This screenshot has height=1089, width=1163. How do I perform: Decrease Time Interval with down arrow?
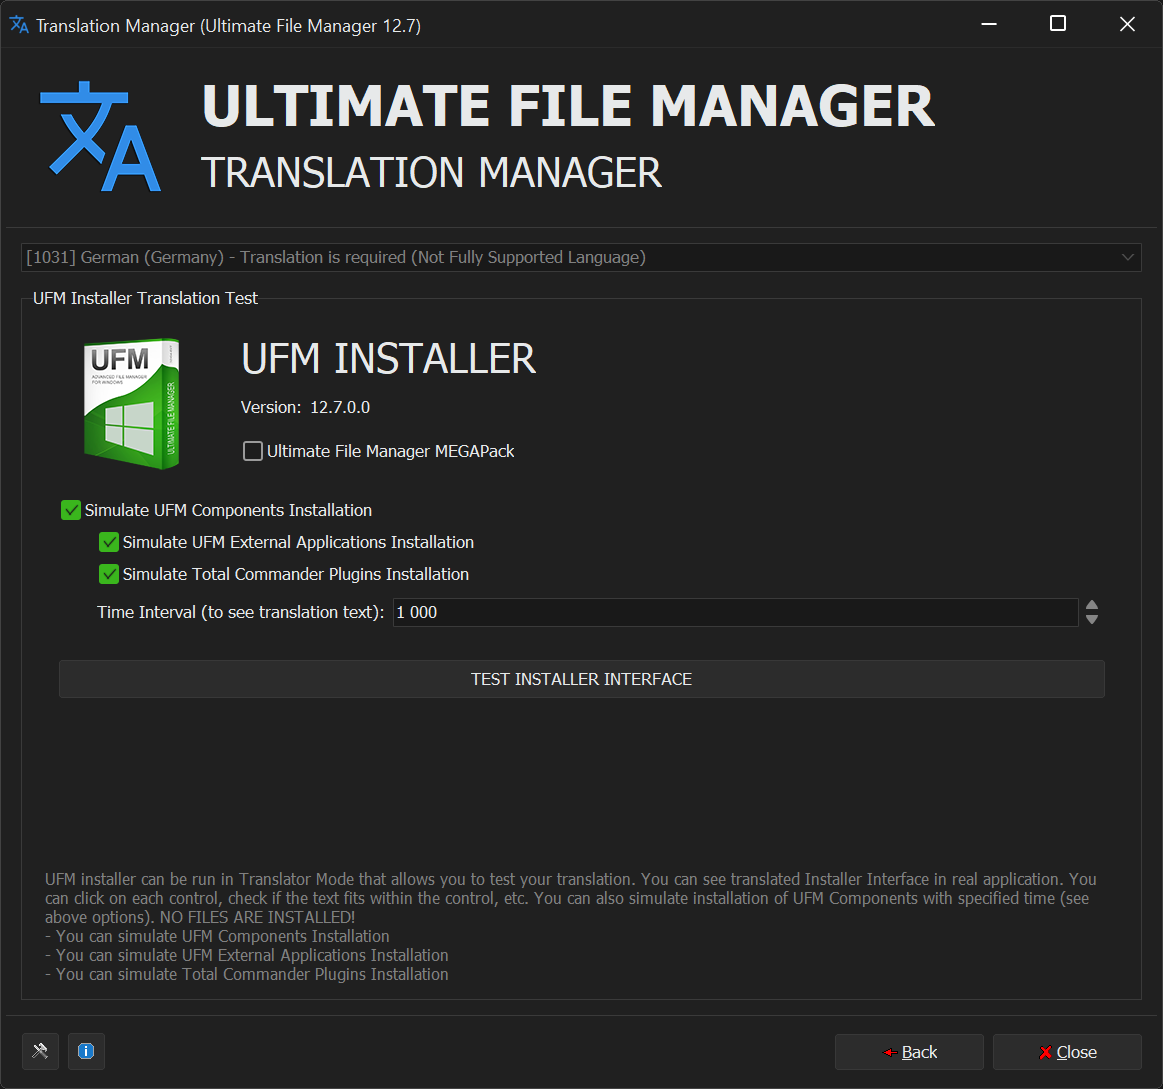tap(1092, 620)
